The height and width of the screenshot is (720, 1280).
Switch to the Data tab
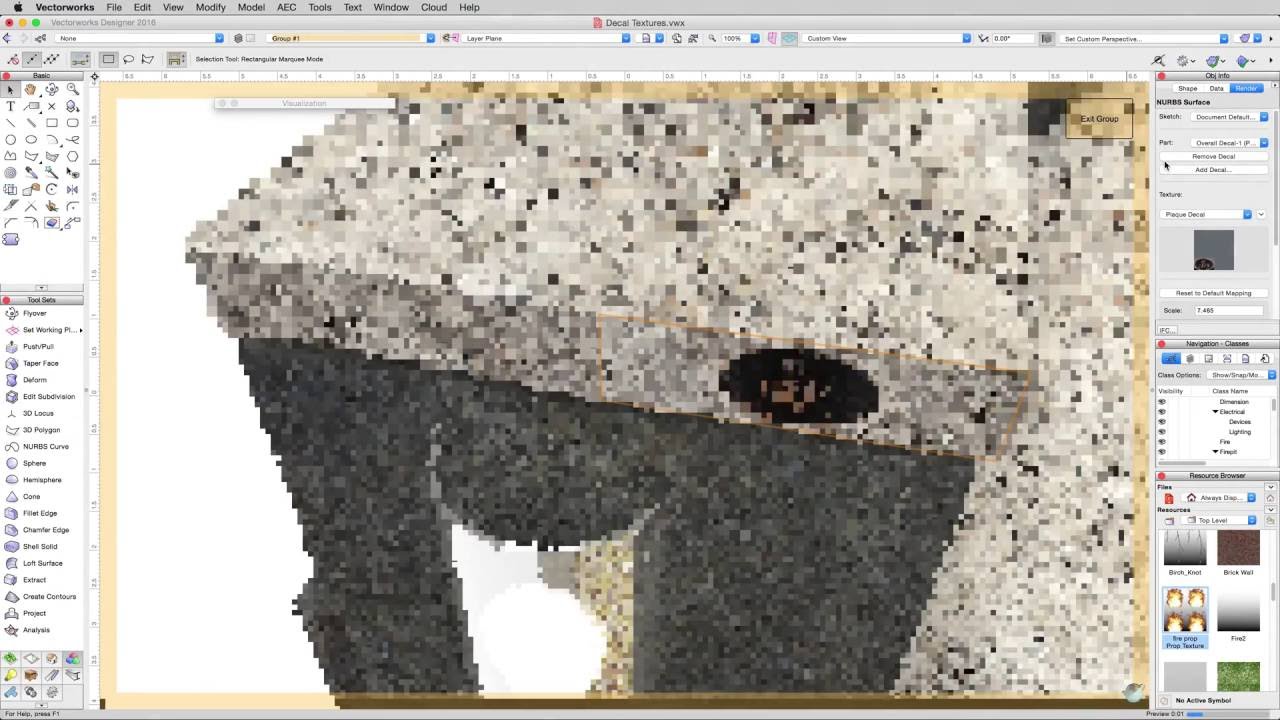1216,88
